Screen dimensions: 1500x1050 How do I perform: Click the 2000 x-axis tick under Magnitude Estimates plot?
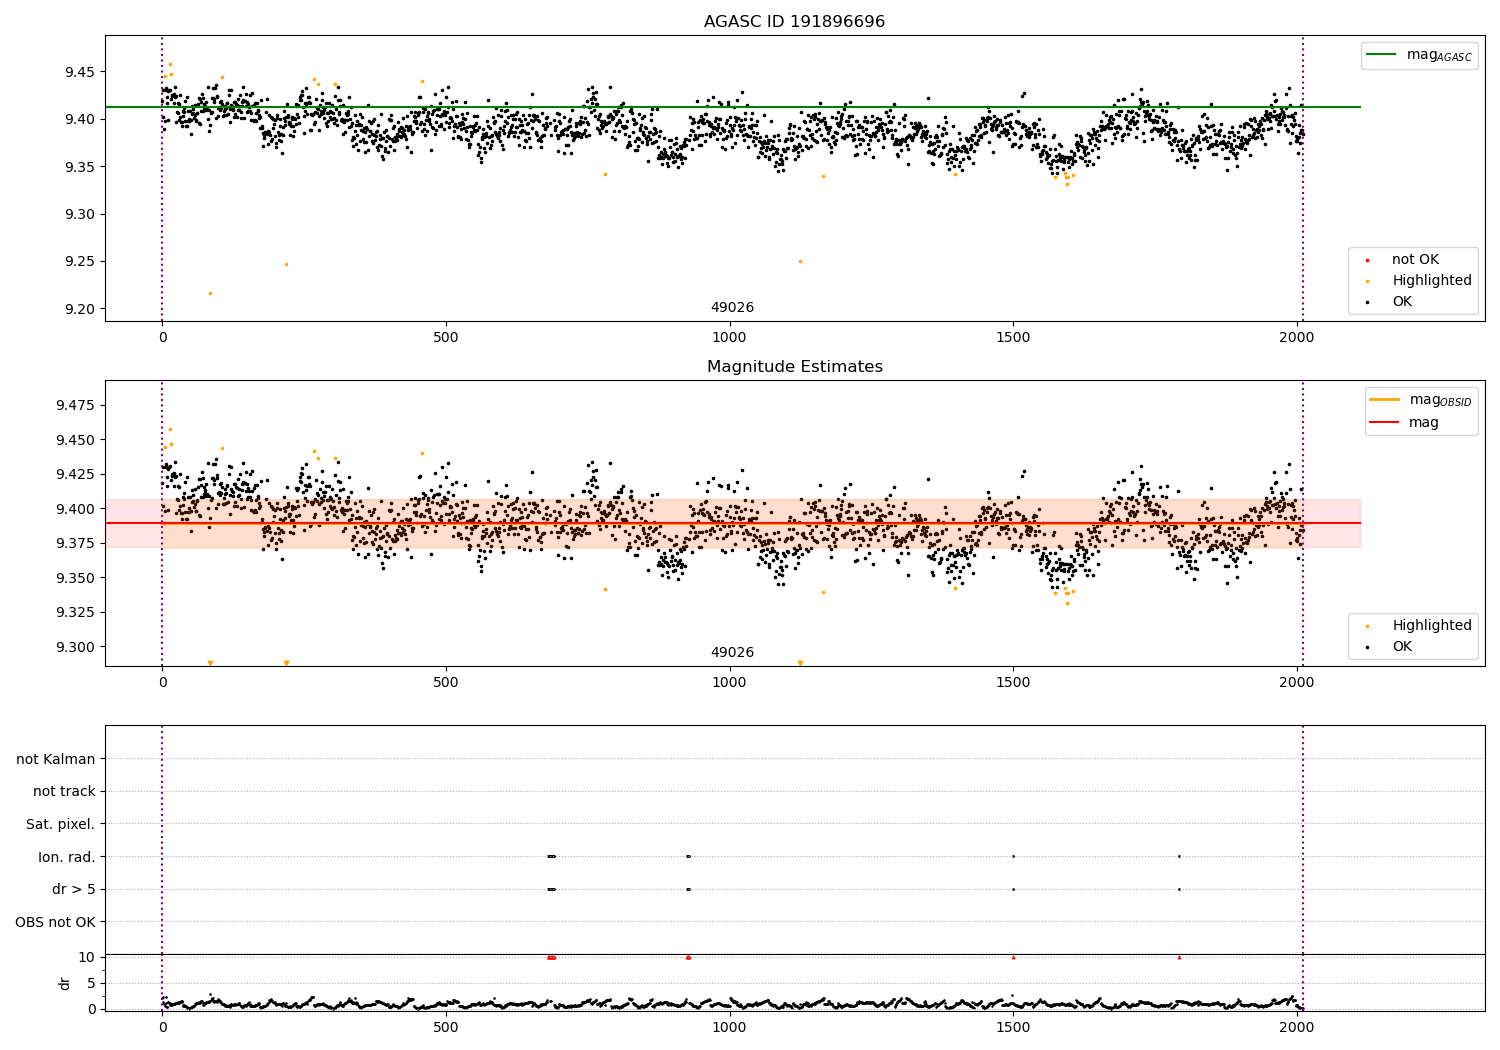point(1297,683)
